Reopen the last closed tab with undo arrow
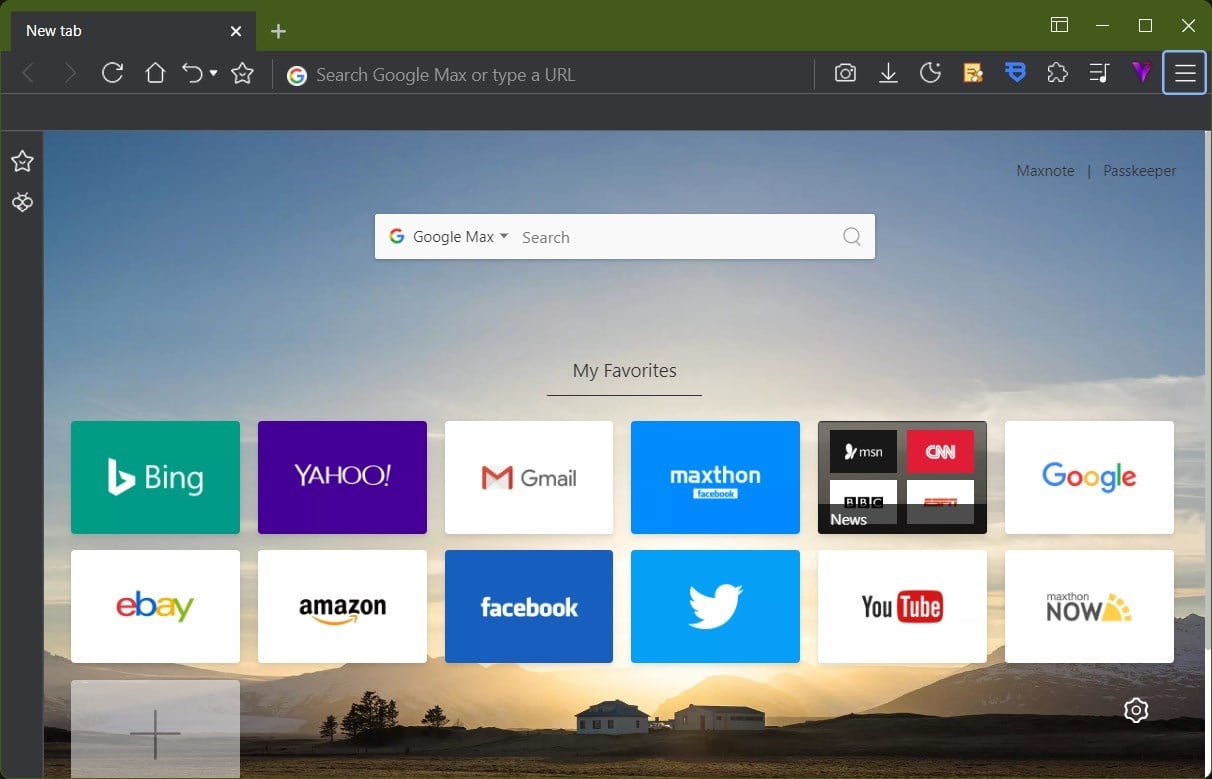 pos(192,73)
